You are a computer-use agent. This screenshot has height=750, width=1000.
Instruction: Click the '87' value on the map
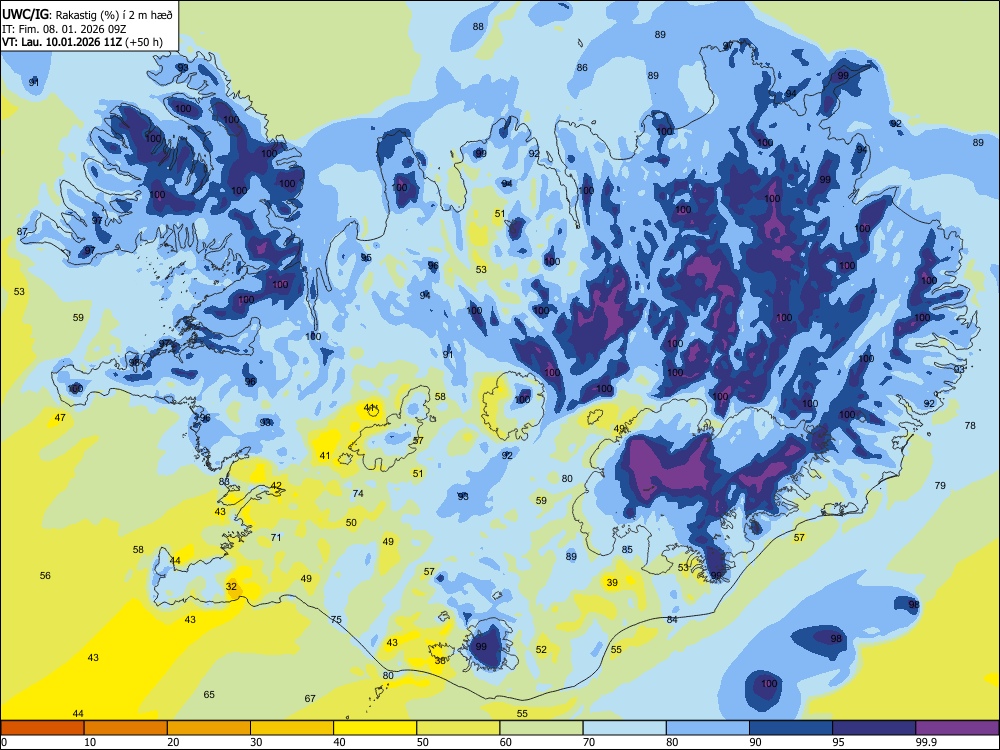tap(22, 232)
